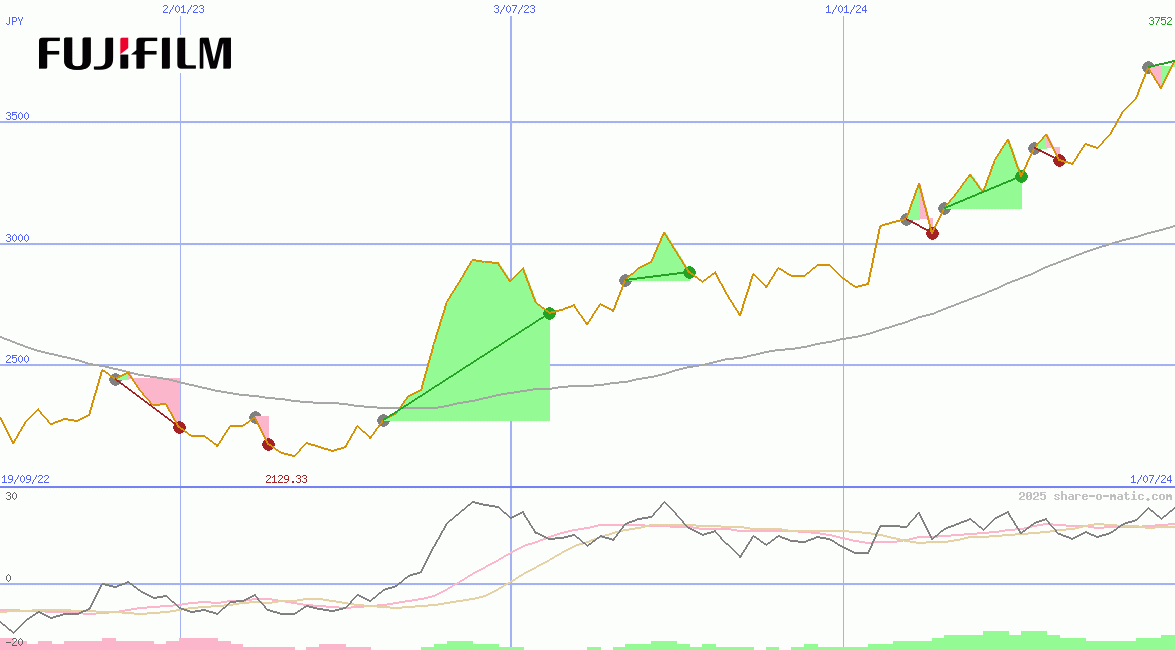
Task: Click the red exit marker below 3500
Action: point(1060,160)
